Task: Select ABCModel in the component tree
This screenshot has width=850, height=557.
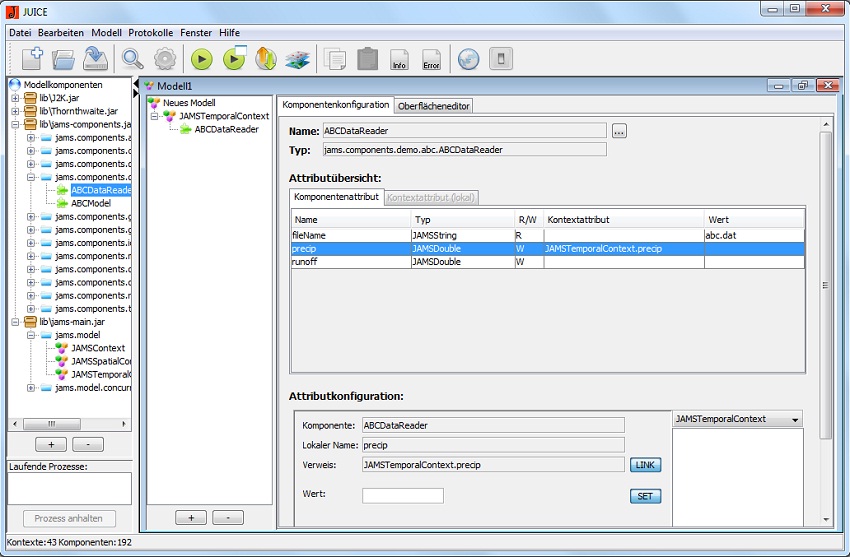Action: point(90,203)
